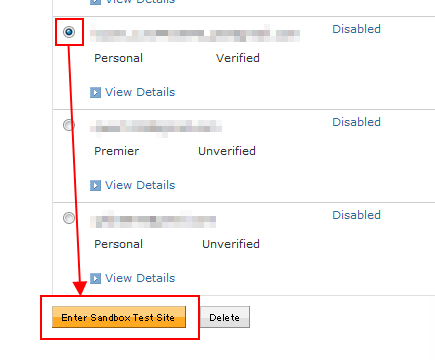The image size is (435, 360).
Task: Click the Enter Sandbox Test Site button
Action: coord(119,317)
